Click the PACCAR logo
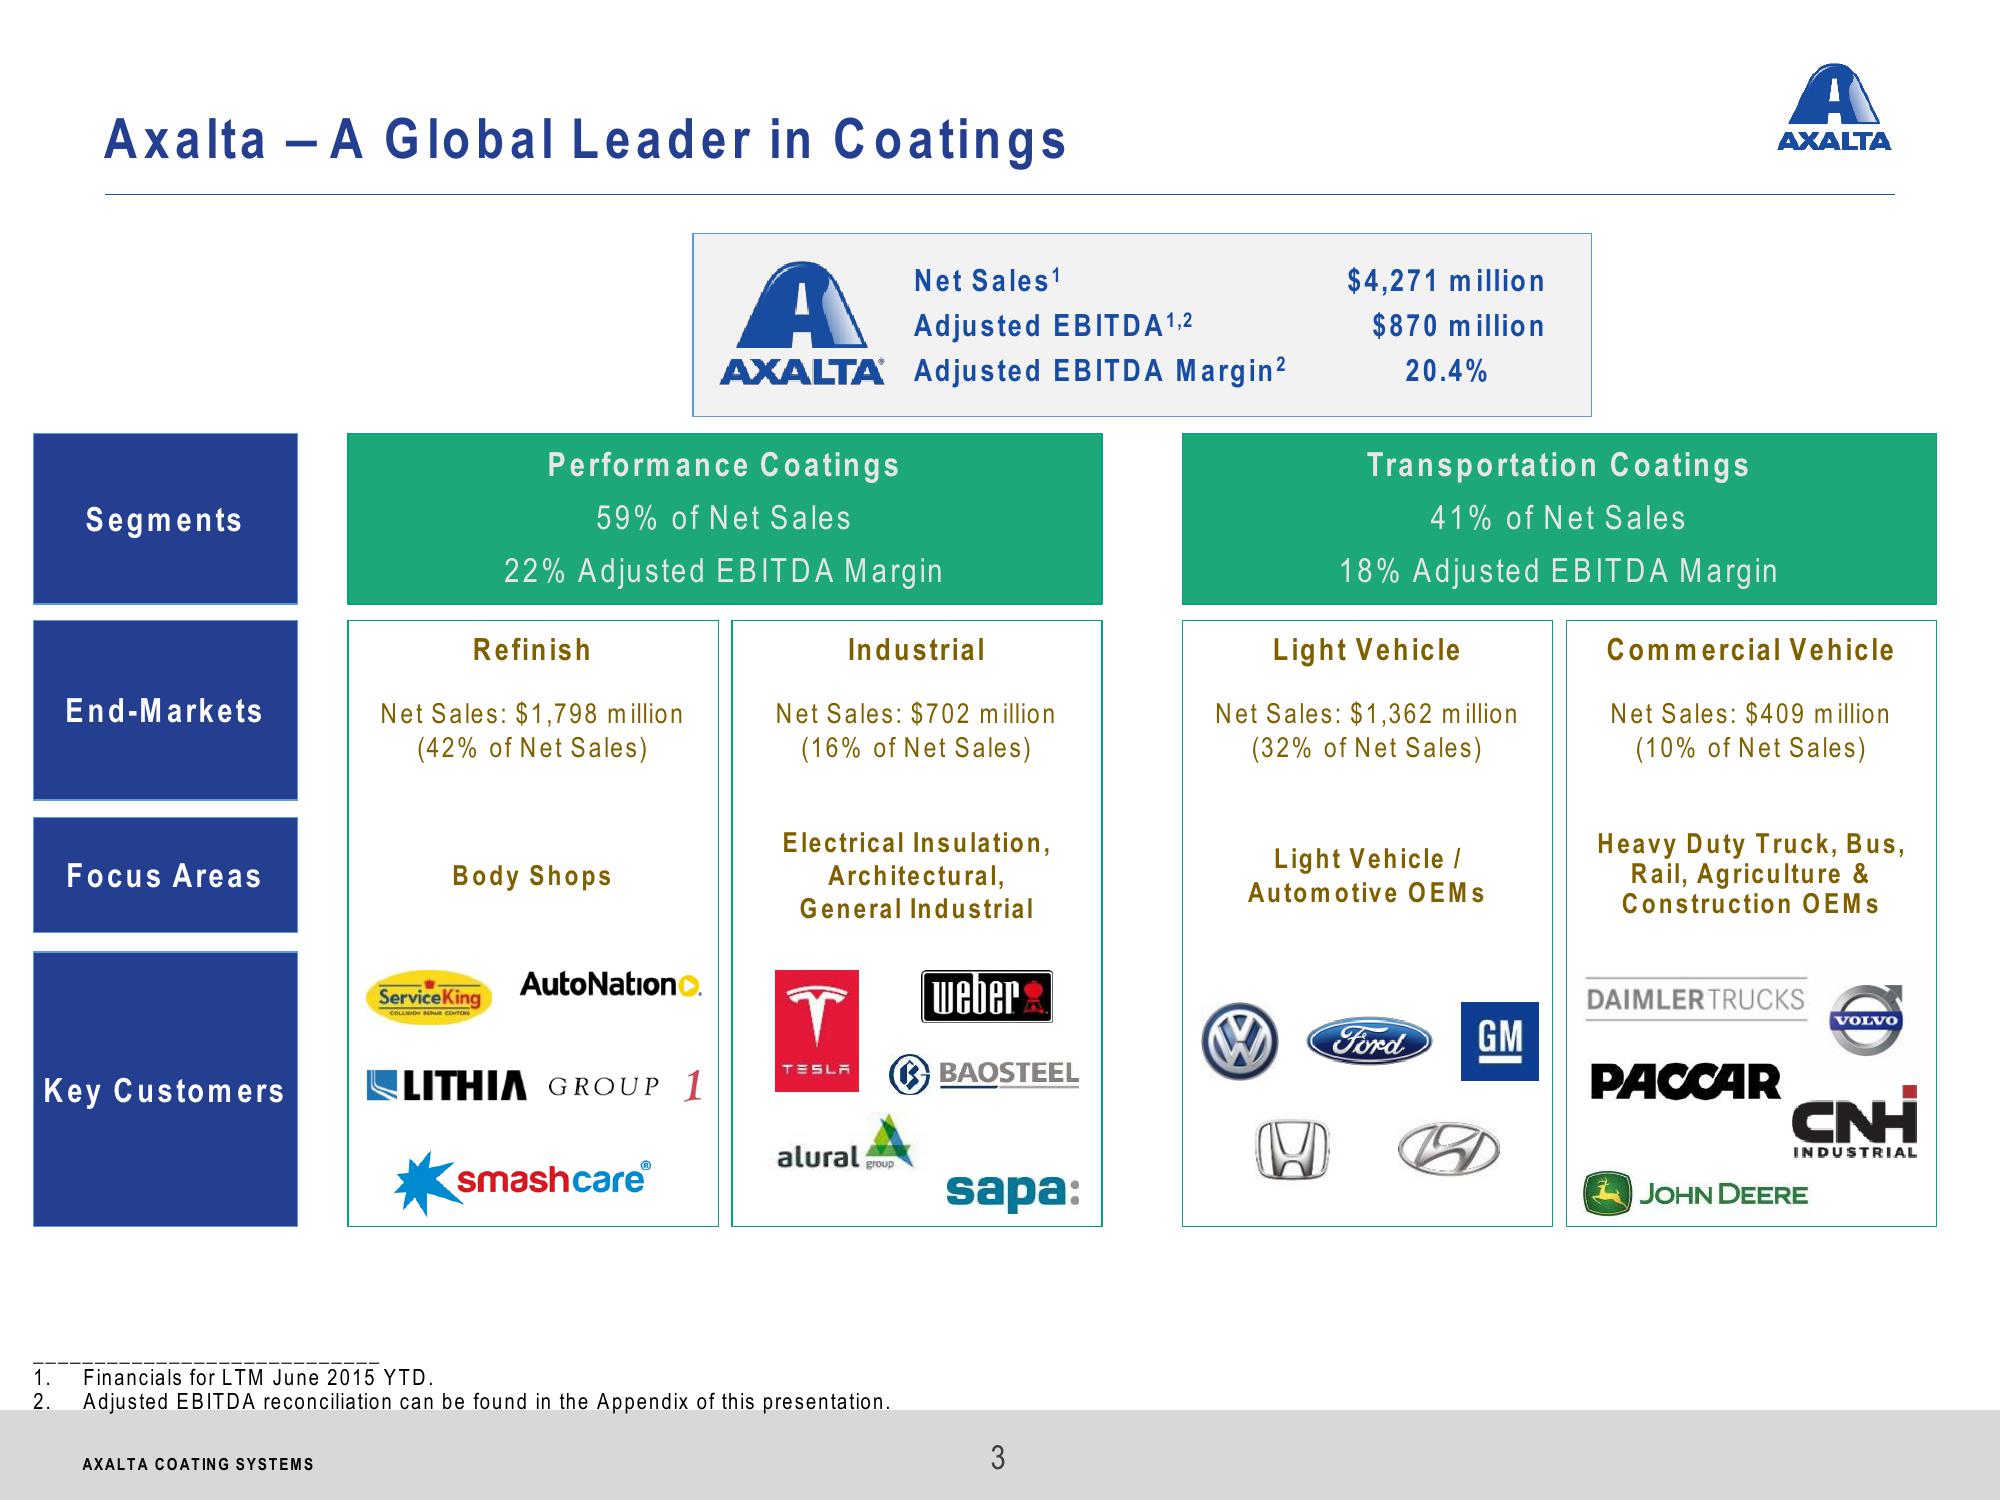 [x=1685, y=1081]
